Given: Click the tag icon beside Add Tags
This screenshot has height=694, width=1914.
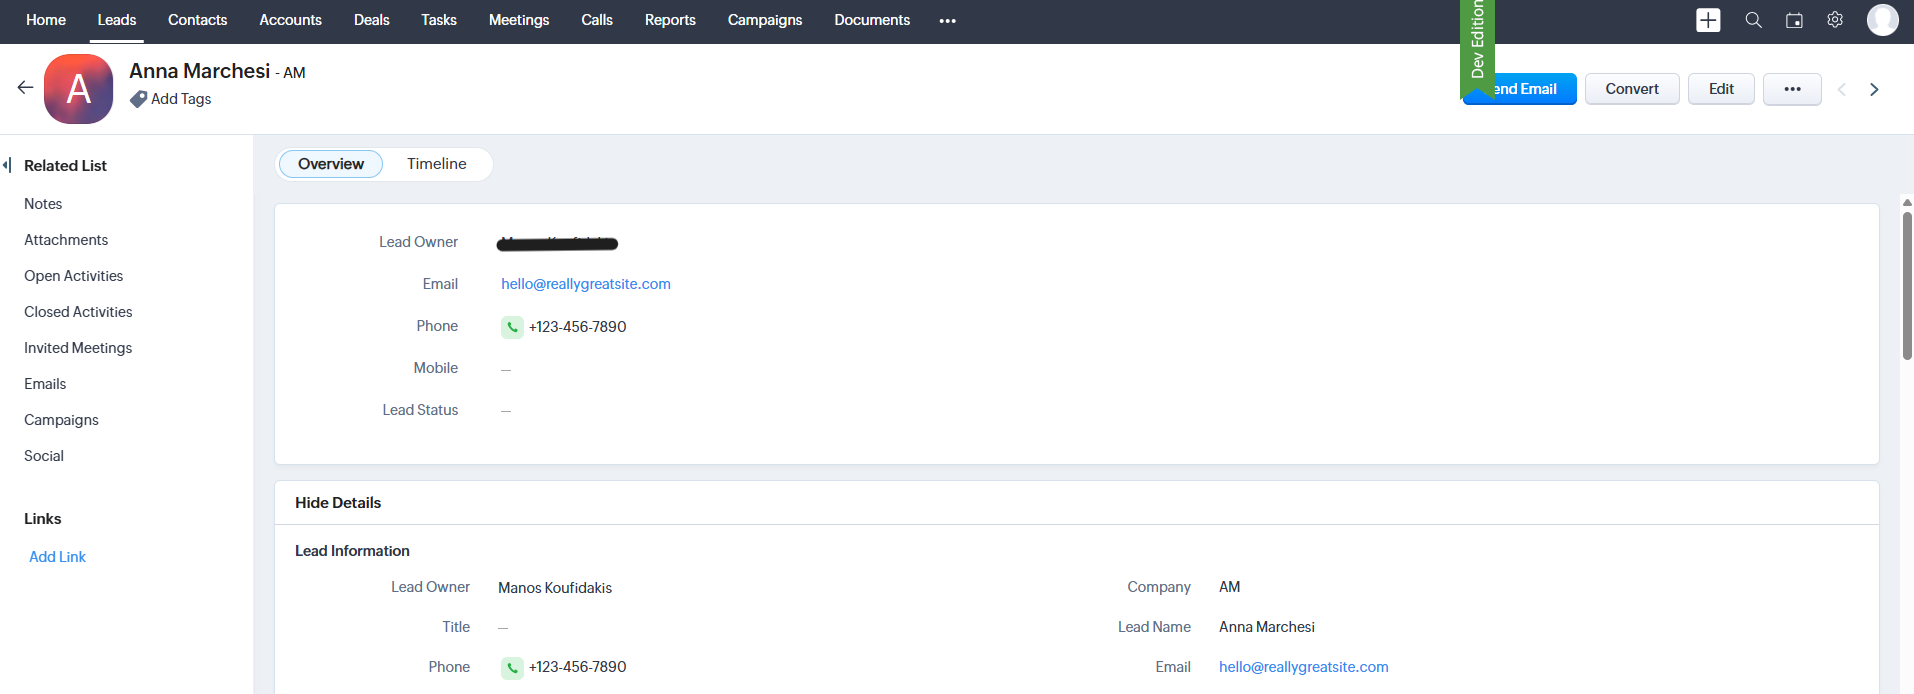Looking at the screenshot, I should 138,99.
